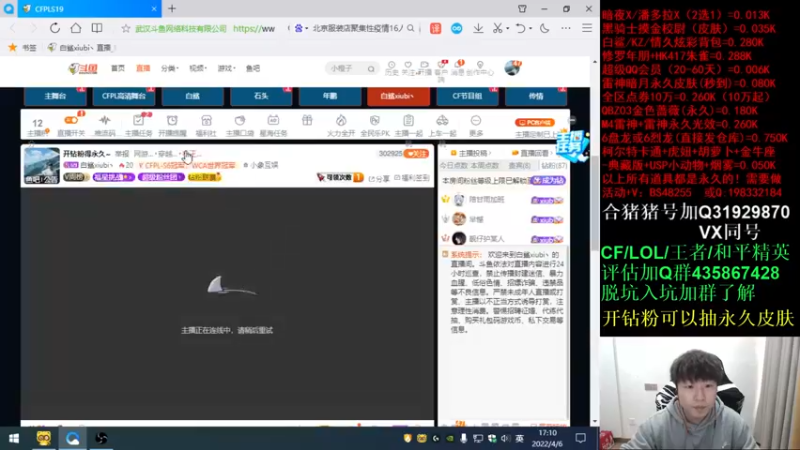Expand the 分类 nav dropdown

click(x=169, y=68)
